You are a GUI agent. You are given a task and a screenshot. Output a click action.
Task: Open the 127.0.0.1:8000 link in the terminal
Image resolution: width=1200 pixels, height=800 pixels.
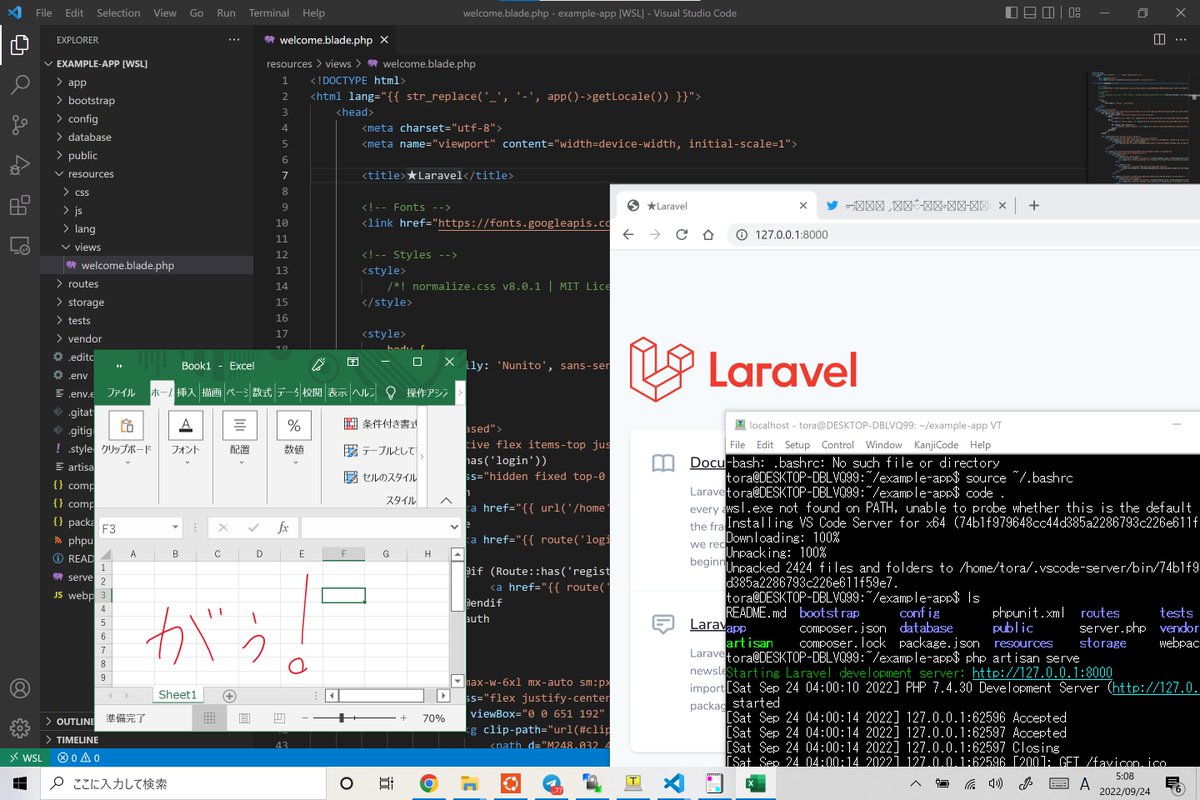tap(1042, 673)
